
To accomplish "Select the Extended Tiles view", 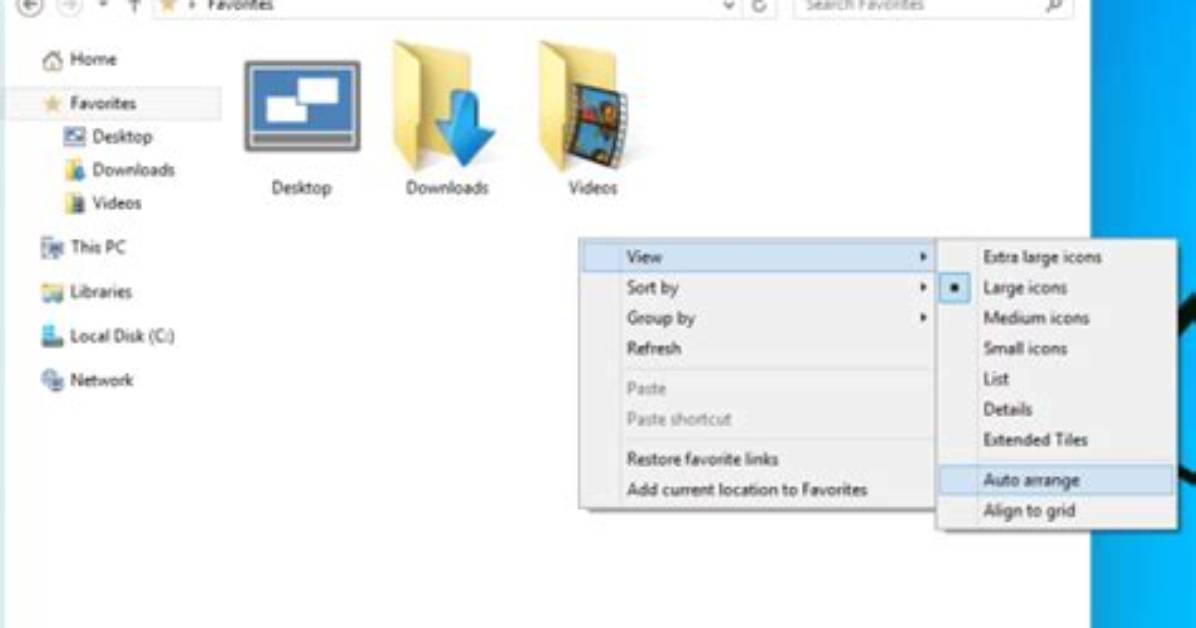I will pos(1057,440).
